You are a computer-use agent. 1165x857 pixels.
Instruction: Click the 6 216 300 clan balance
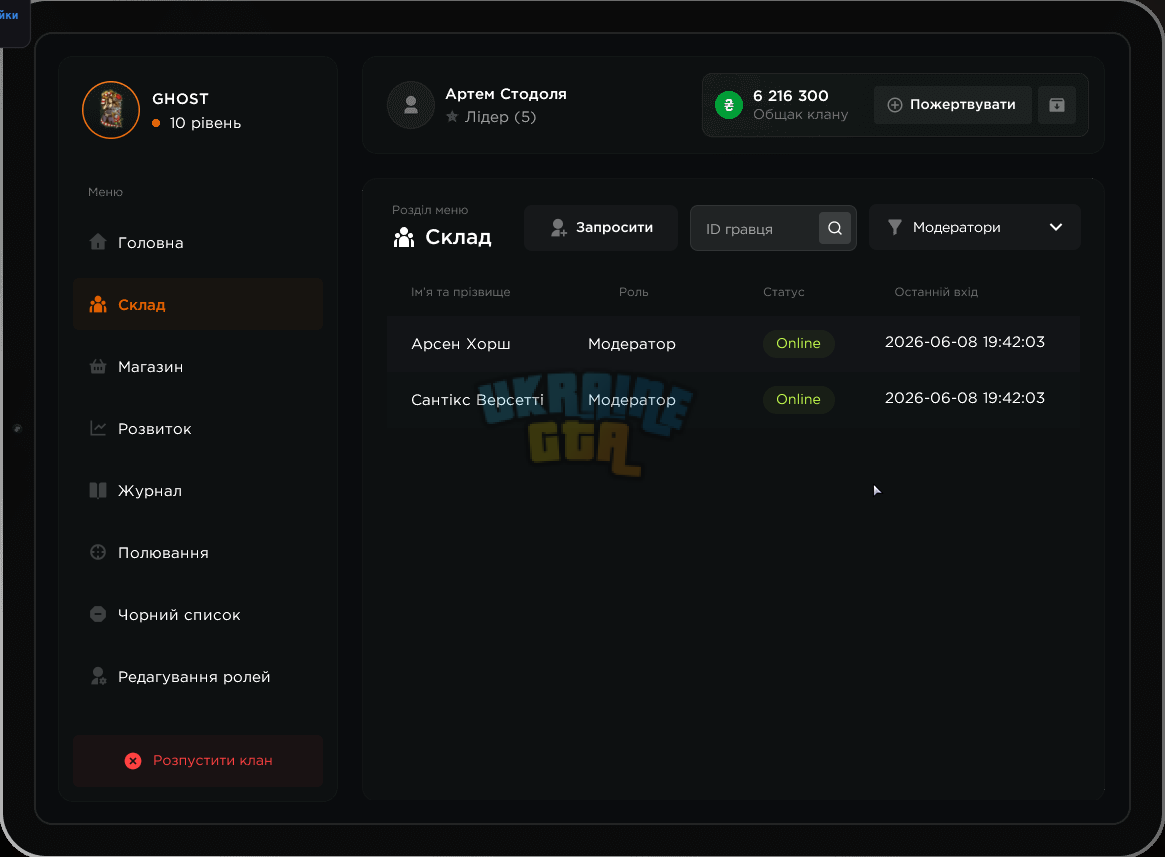pos(791,96)
